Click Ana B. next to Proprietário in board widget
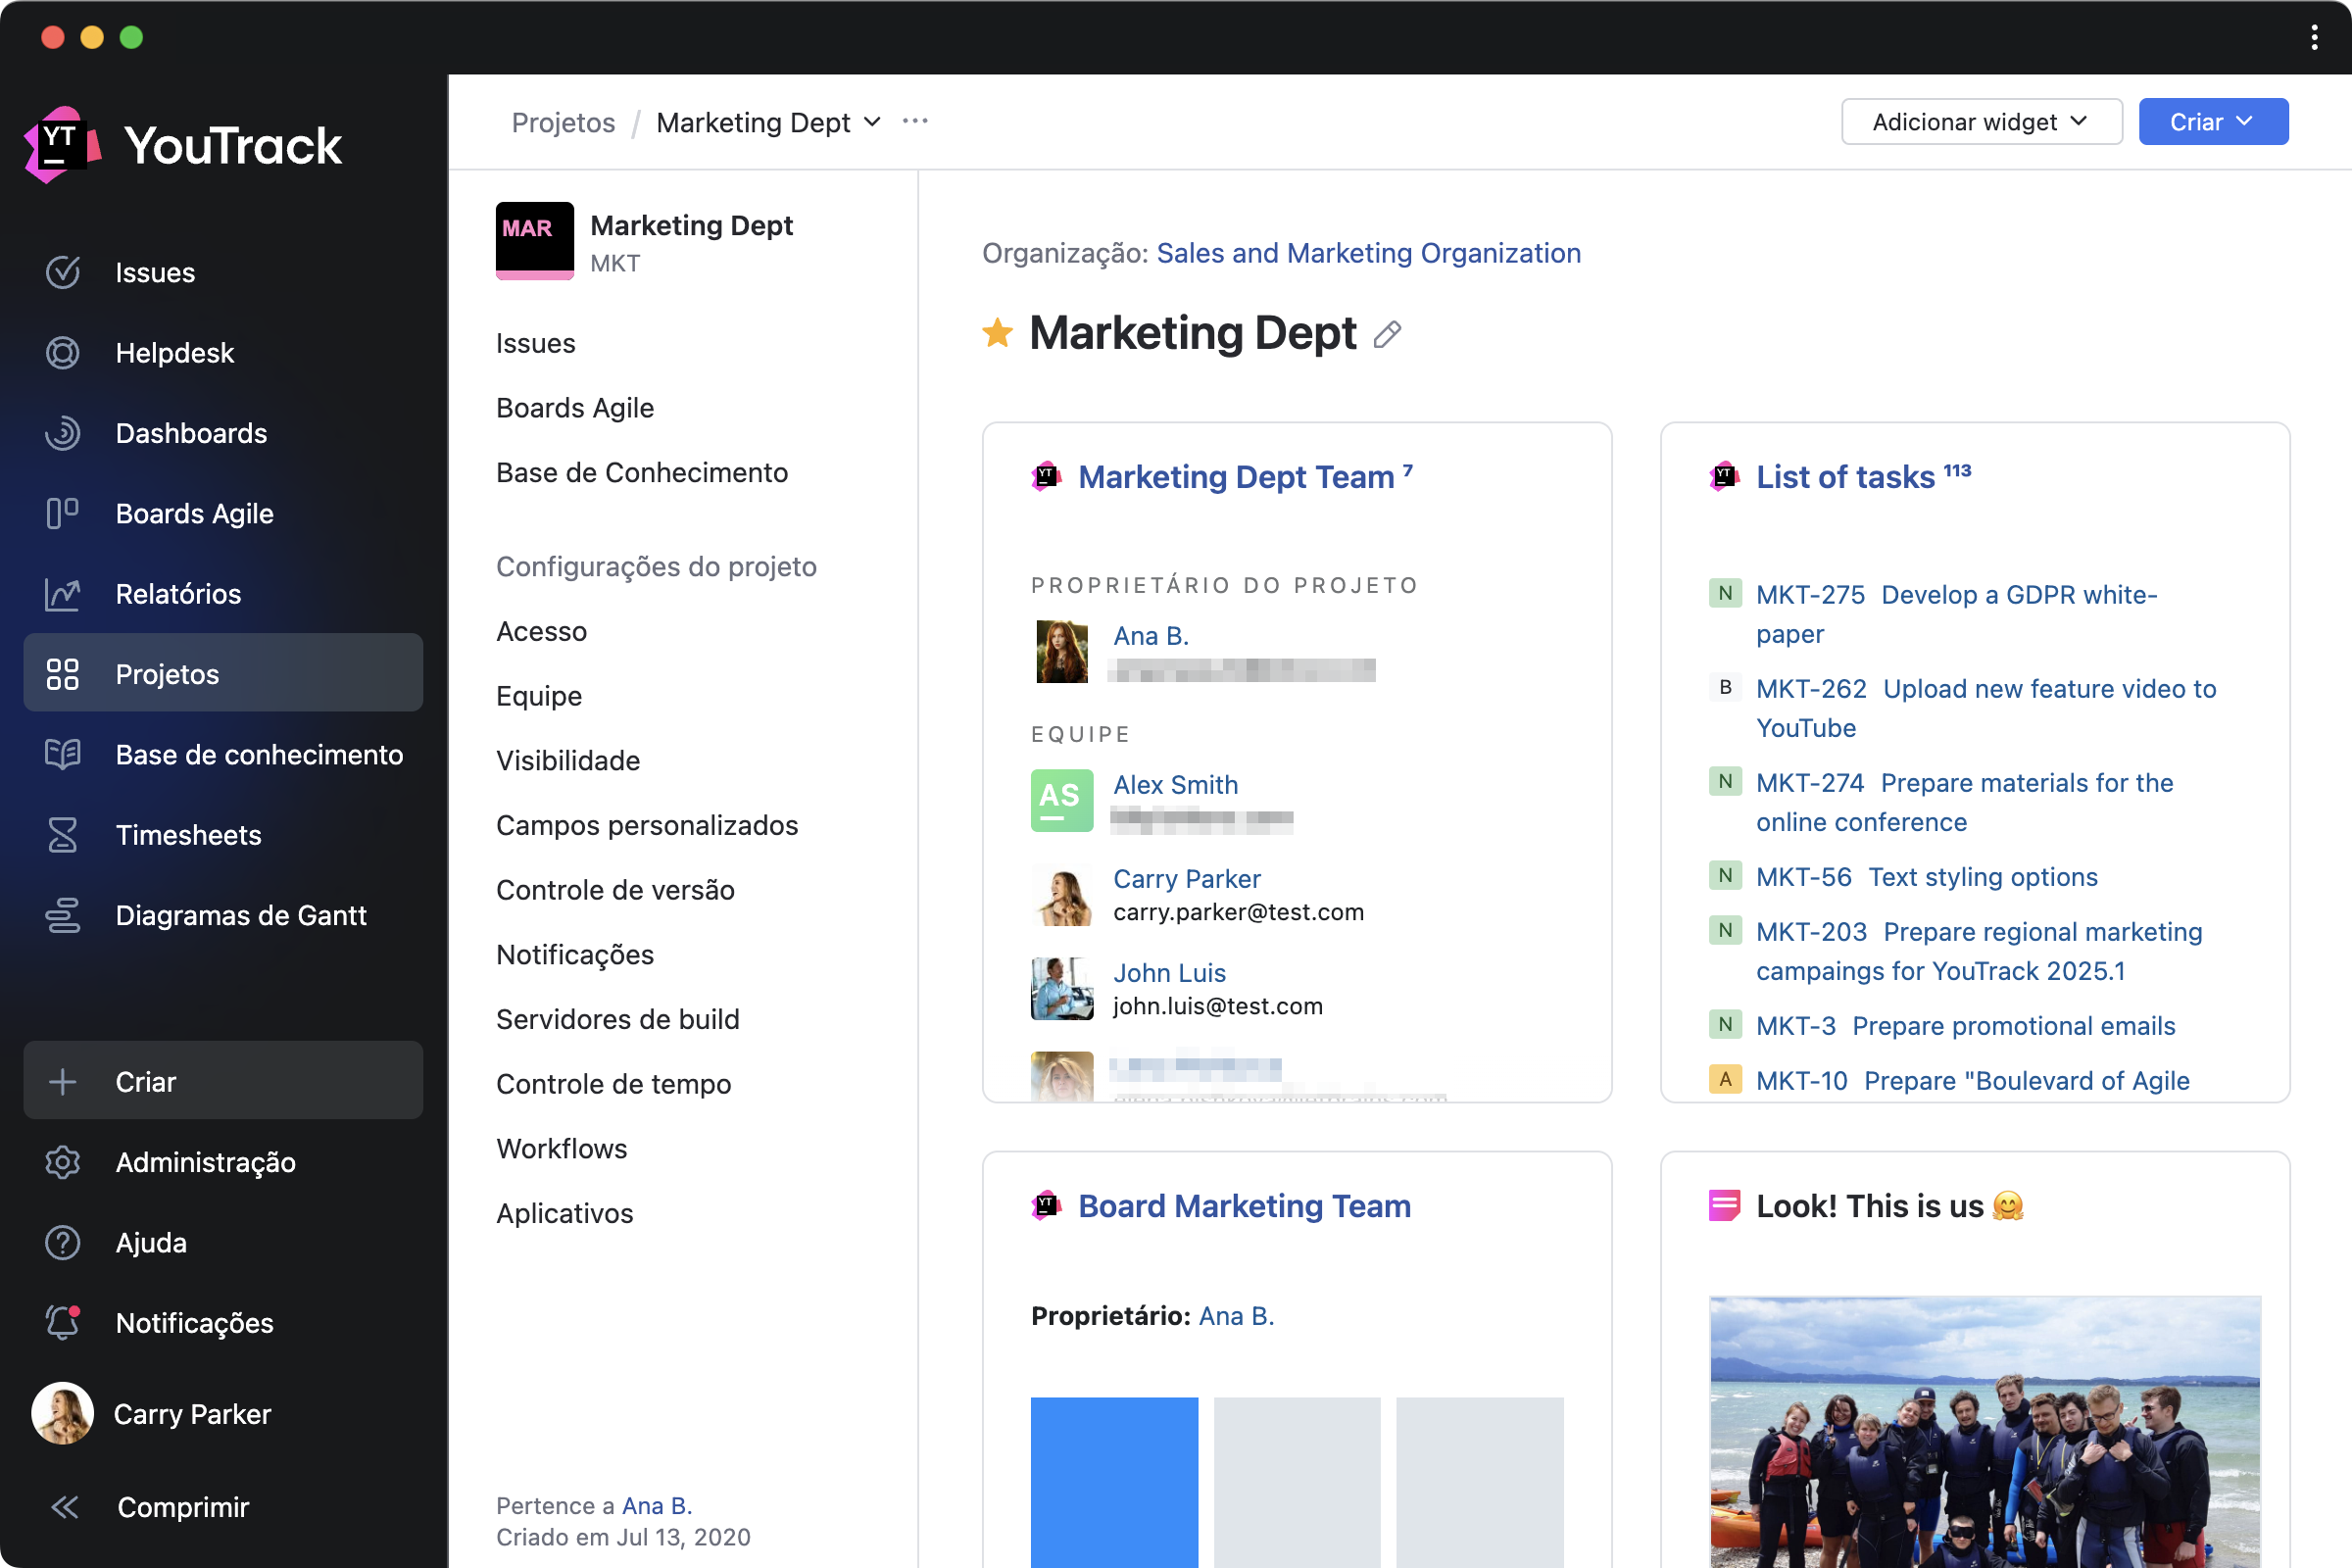Screen dimensions: 2352x1568 point(1236,1316)
